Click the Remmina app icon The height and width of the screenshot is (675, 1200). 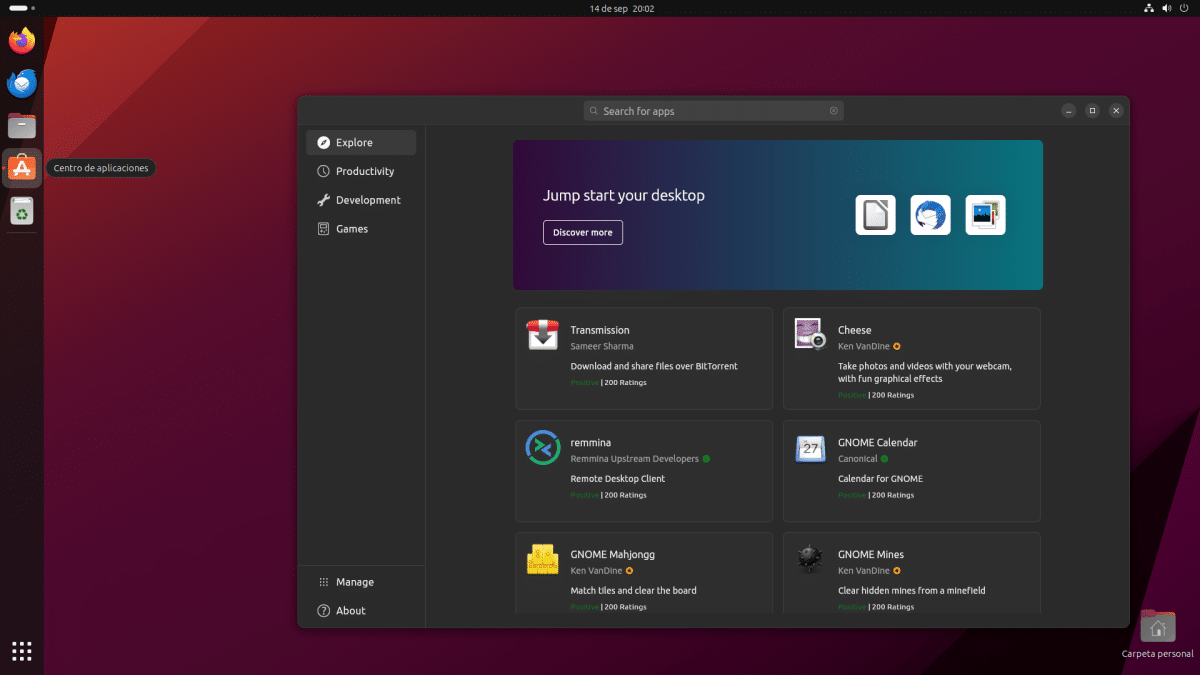tap(542, 447)
